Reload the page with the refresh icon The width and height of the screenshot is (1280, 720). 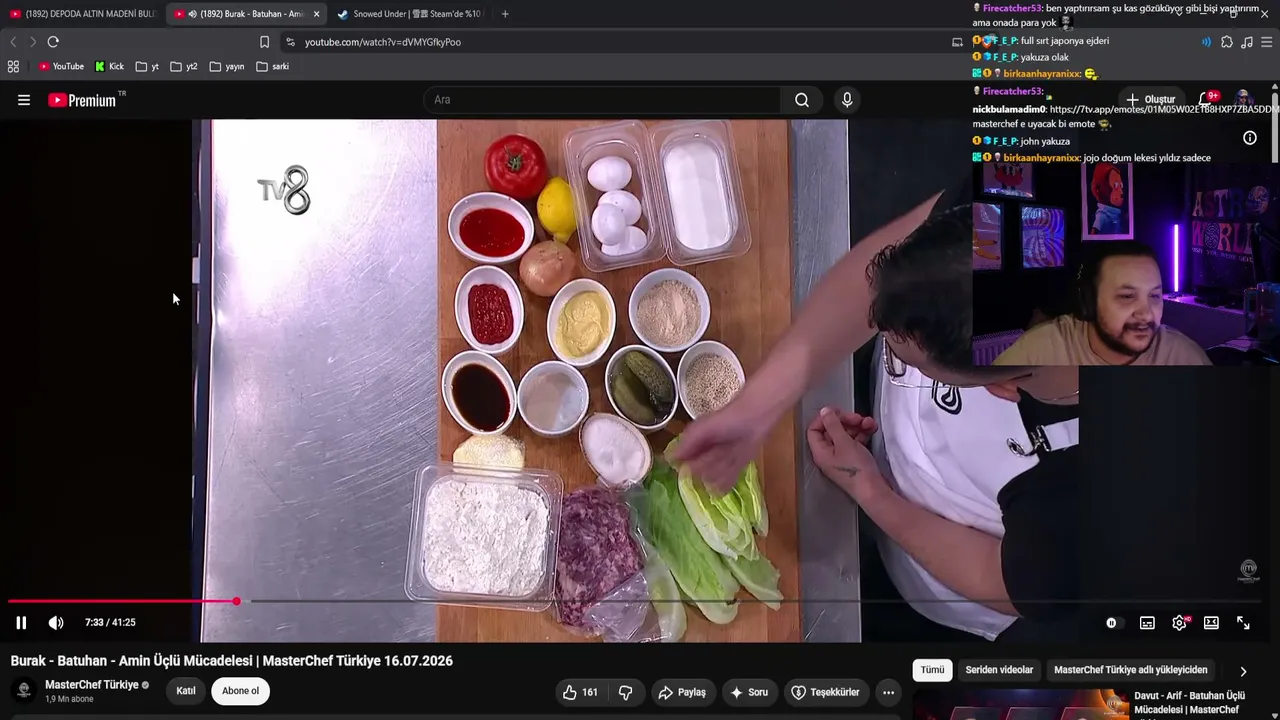point(53,42)
